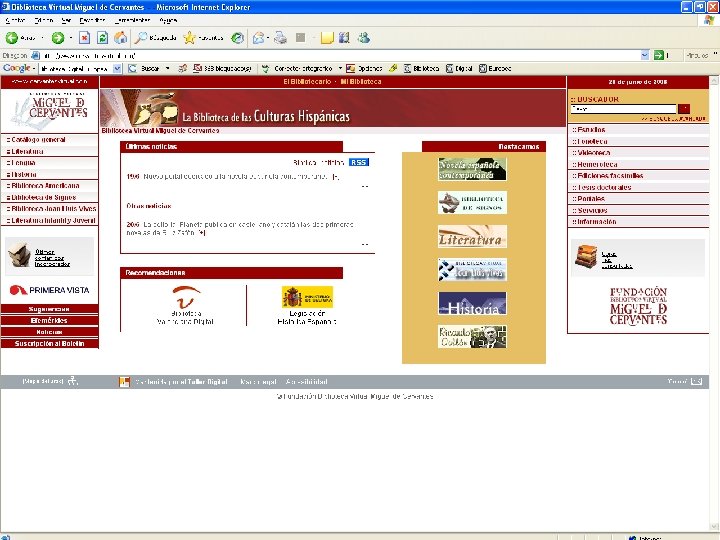Screen dimensions: 720x540
Task: Click the Corrector ortográfico check icon
Action: click(265, 68)
